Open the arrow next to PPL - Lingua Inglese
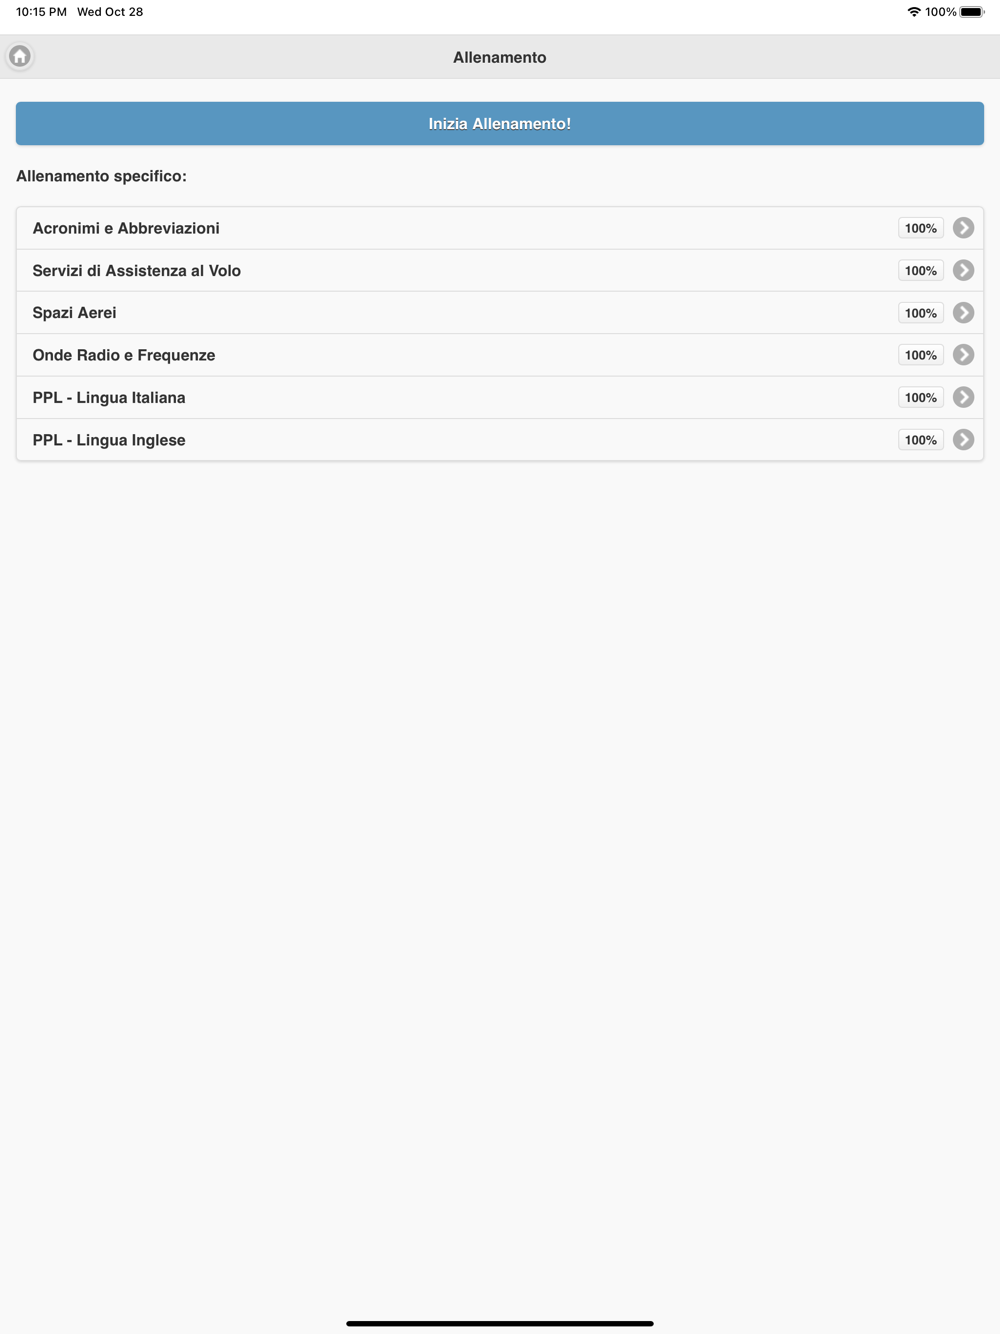1000x1334 pixels. [963, 440]
